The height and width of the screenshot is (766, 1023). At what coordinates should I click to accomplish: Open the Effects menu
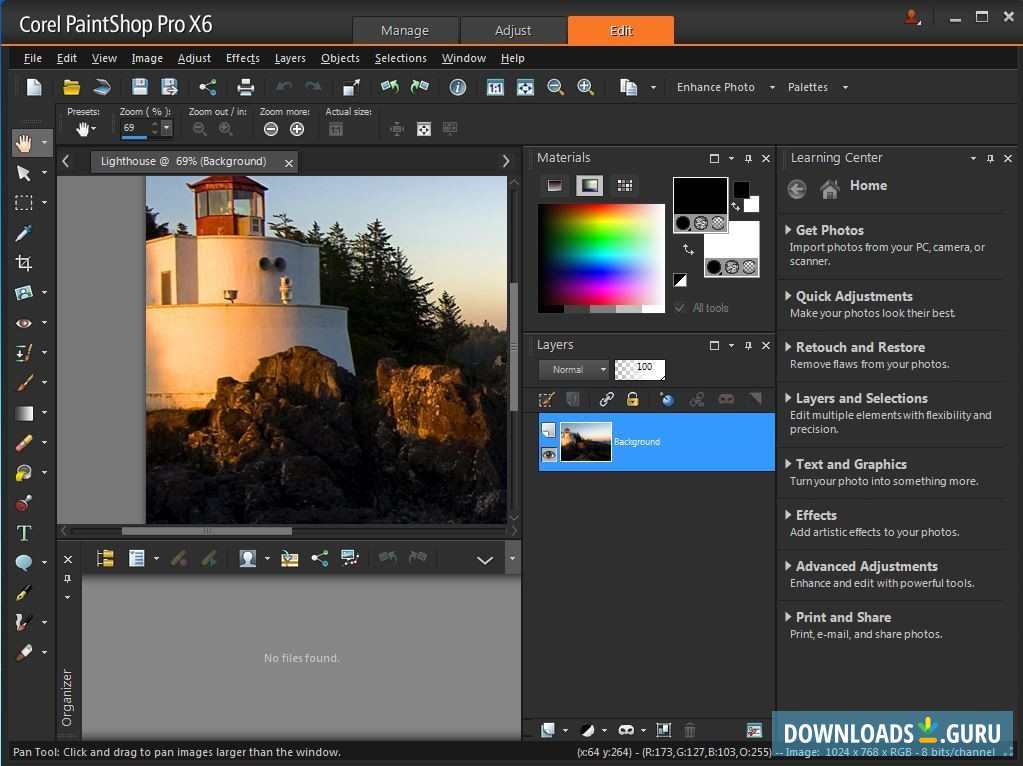242,58
